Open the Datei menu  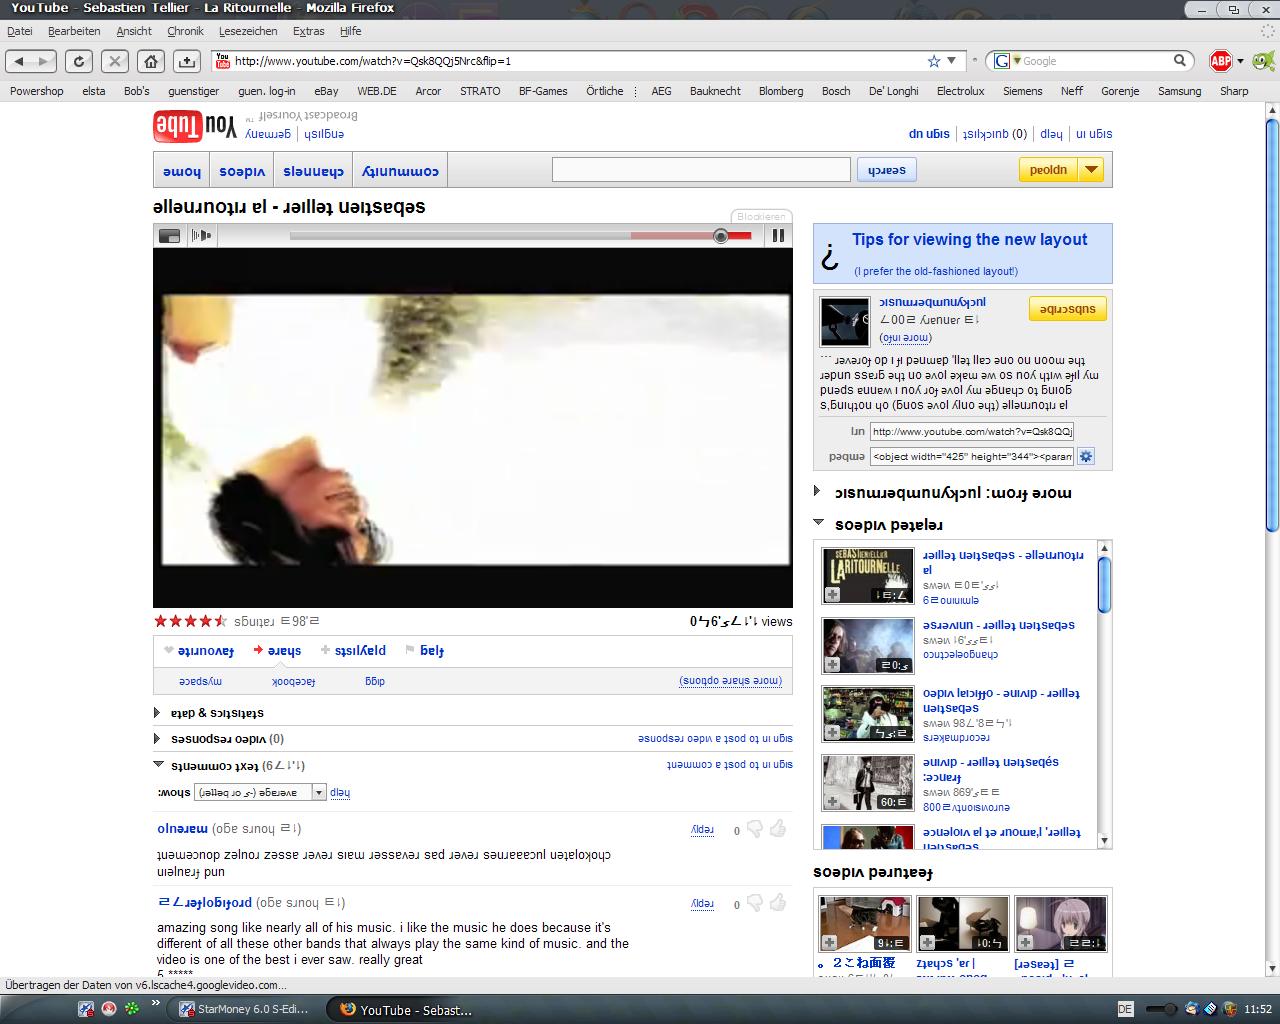(x=20, y=31)
